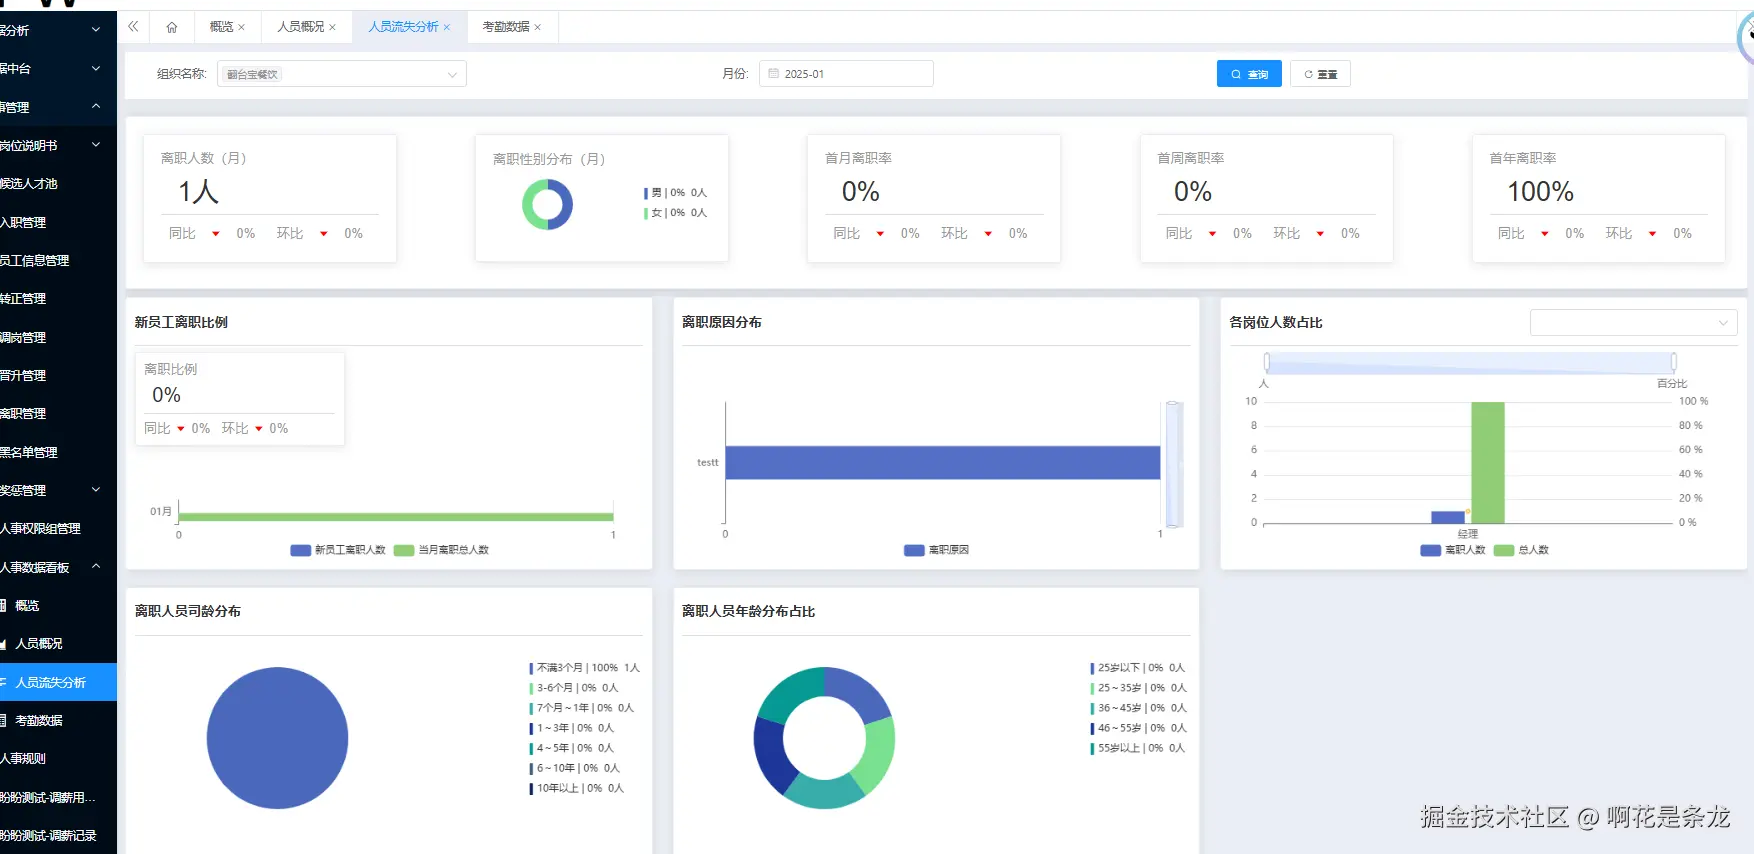
Task: Switch to the 考勤数据 tab
Action: [506, 27]
